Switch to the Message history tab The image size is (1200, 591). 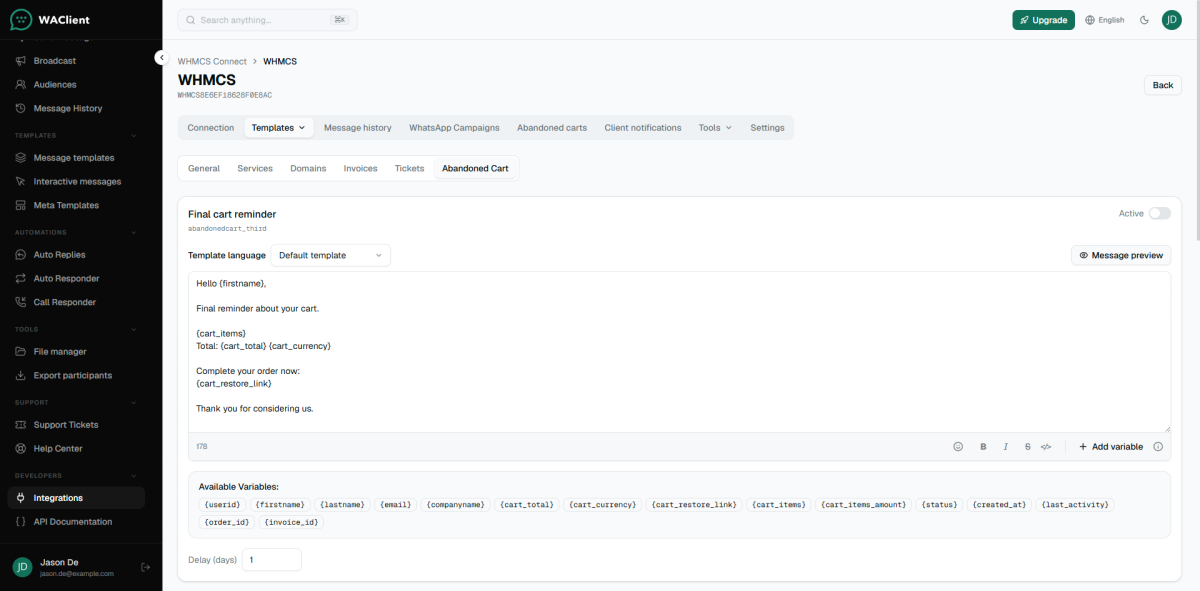(358, 128)
